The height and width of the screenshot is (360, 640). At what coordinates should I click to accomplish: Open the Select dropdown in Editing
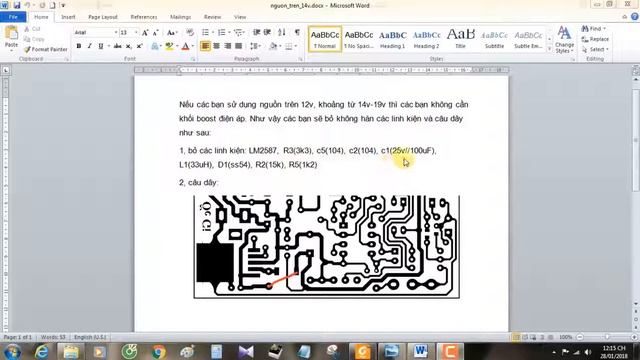point(595,49)
